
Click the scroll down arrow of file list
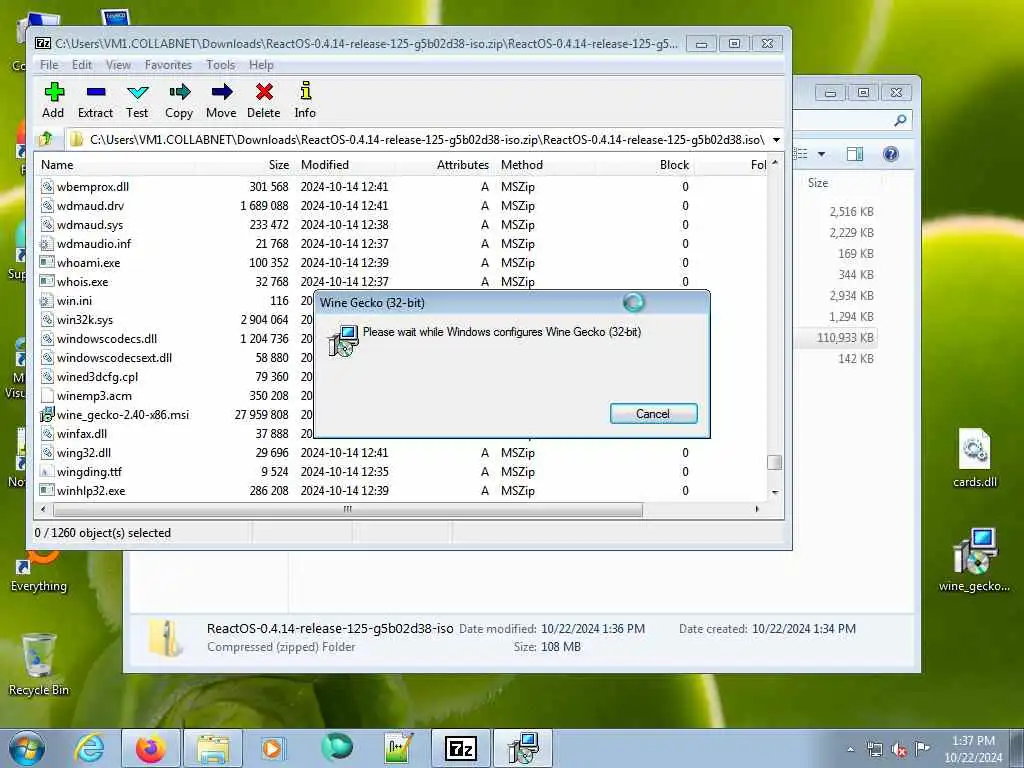(x=775, y=492)
